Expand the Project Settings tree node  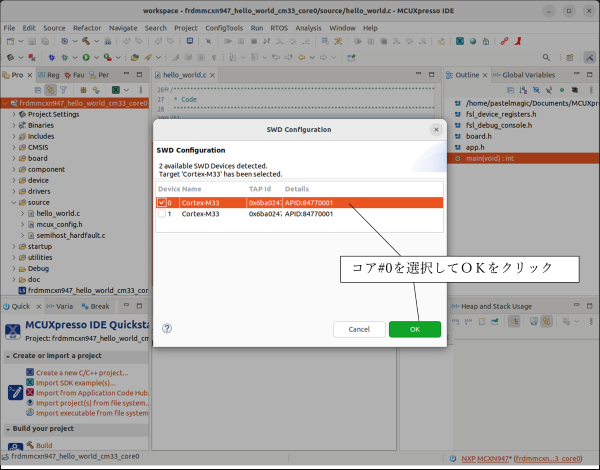point(14,114)
